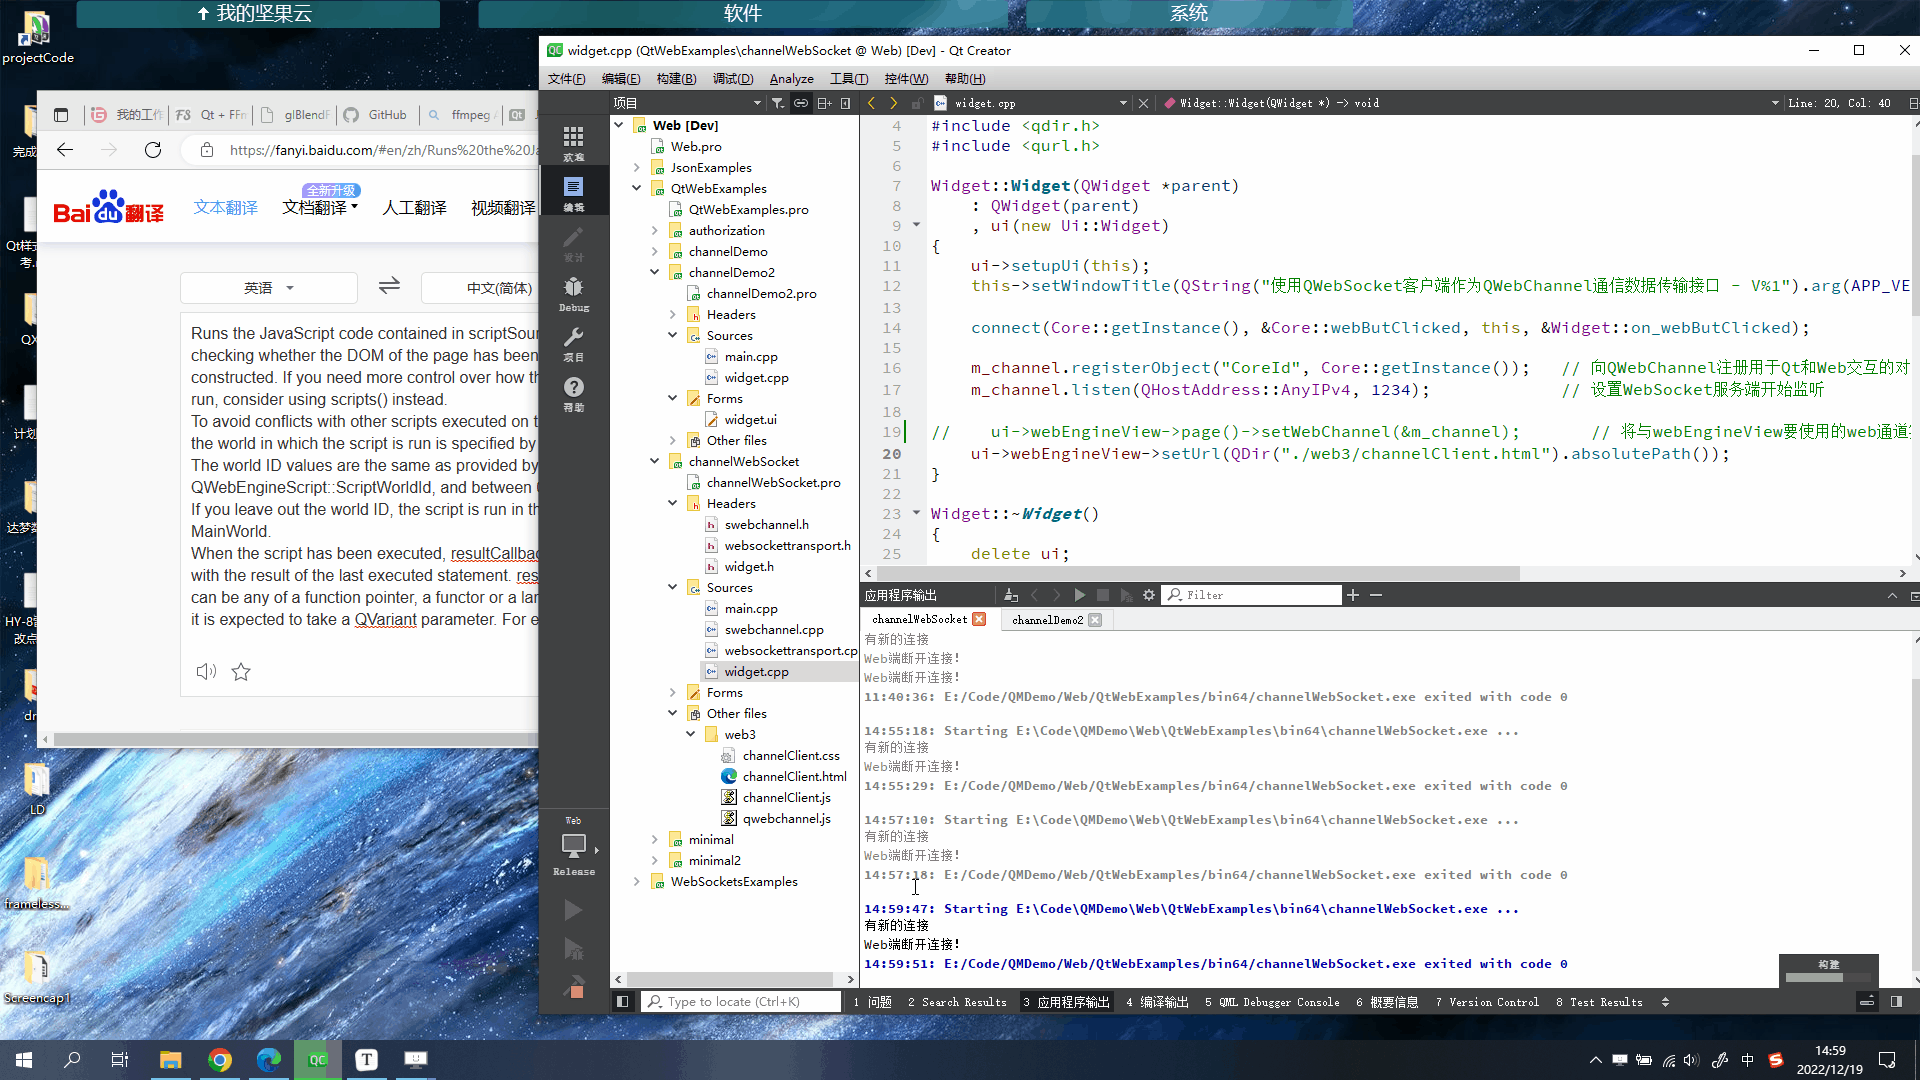Viewport: 1920px width, 1080px height.
Task: Increase output font size with plus
Action: tap(1353, 595)
